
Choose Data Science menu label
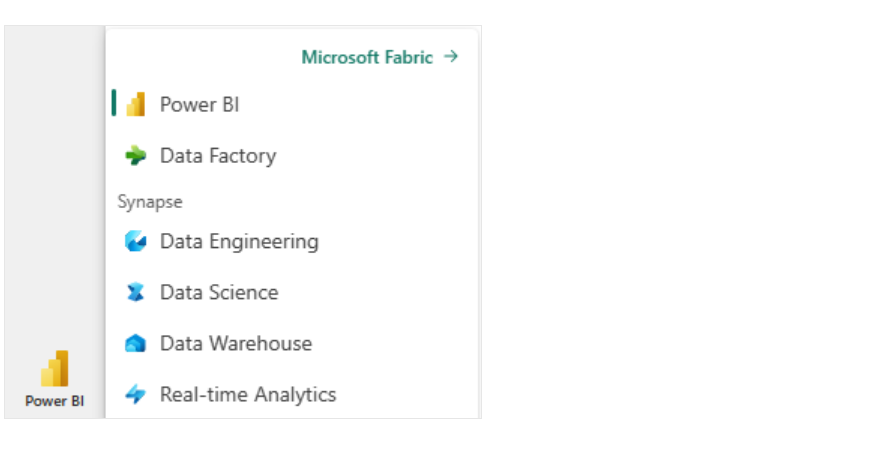coord(219,292)
